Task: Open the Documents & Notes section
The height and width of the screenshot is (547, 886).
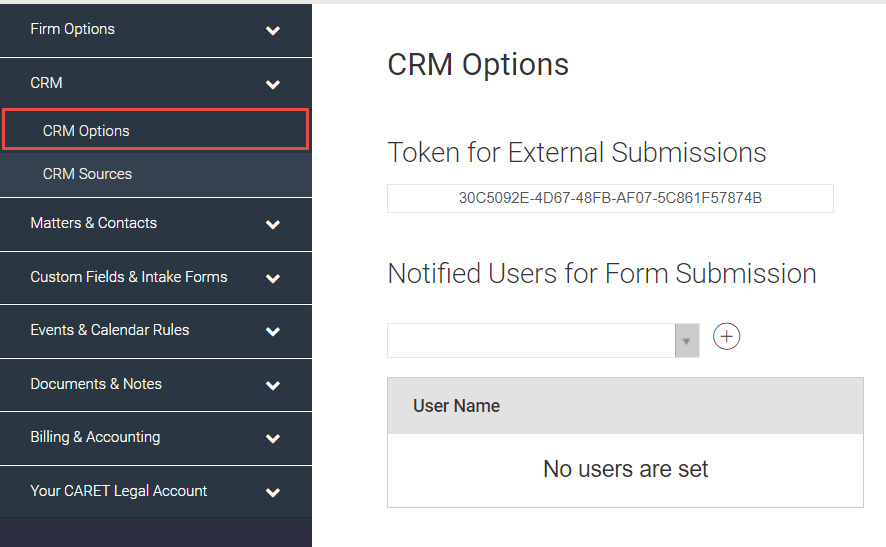Action: tap(155, 385)
